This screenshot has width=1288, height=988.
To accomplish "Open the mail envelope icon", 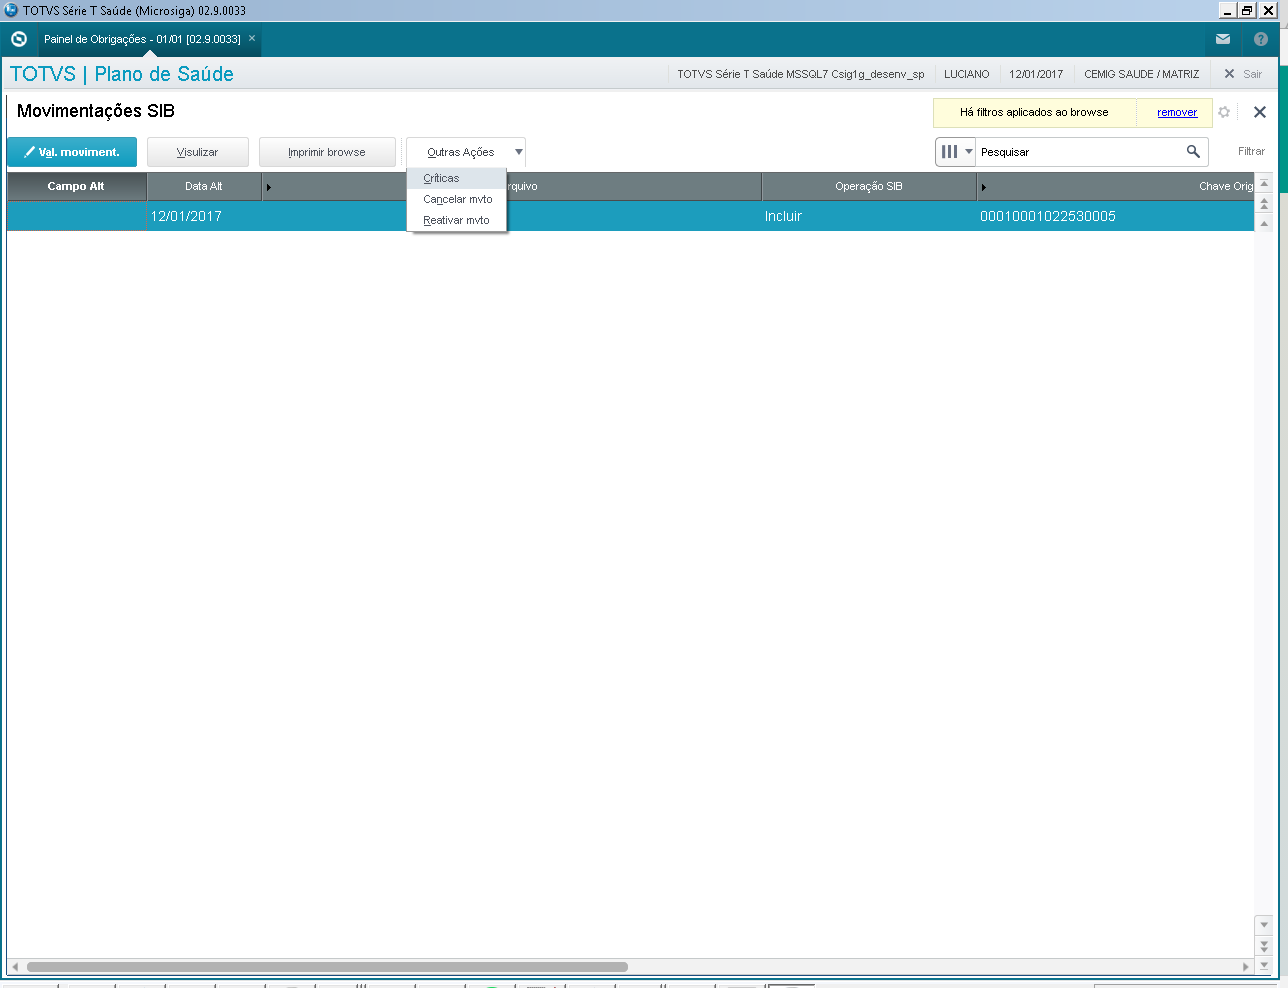I will coord(1223,39).
